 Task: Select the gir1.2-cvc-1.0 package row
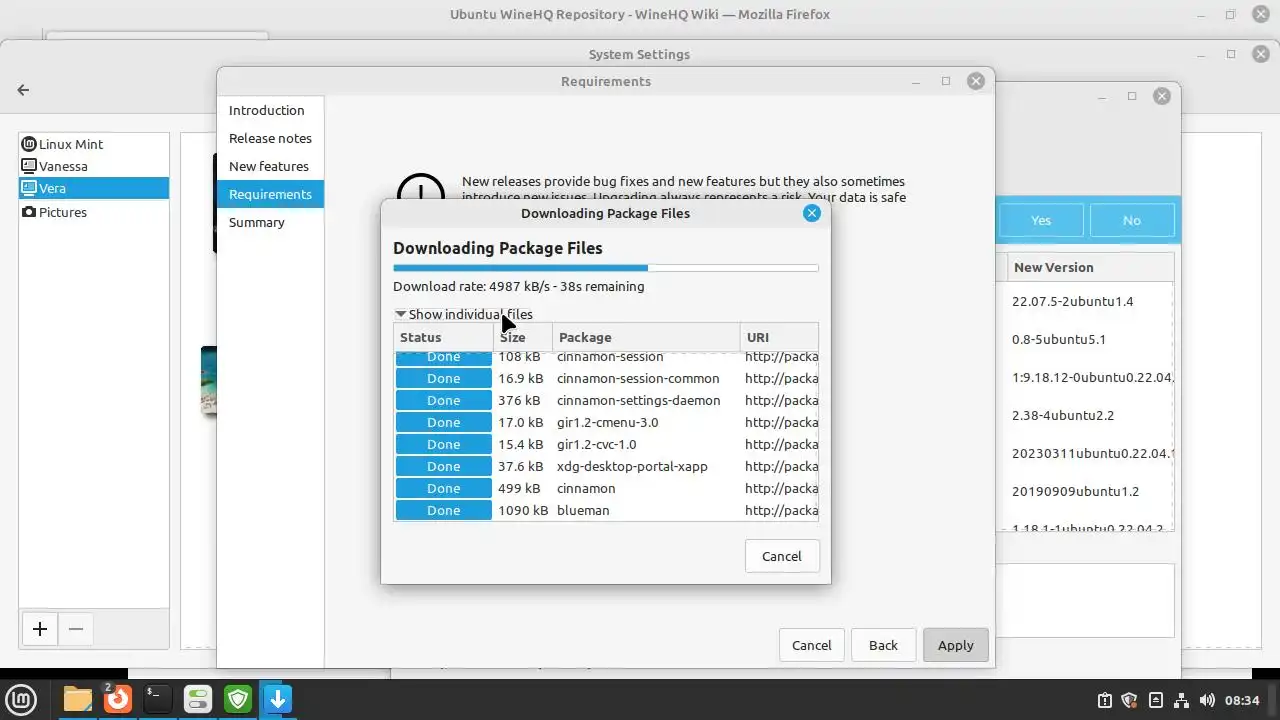[606, 444]
